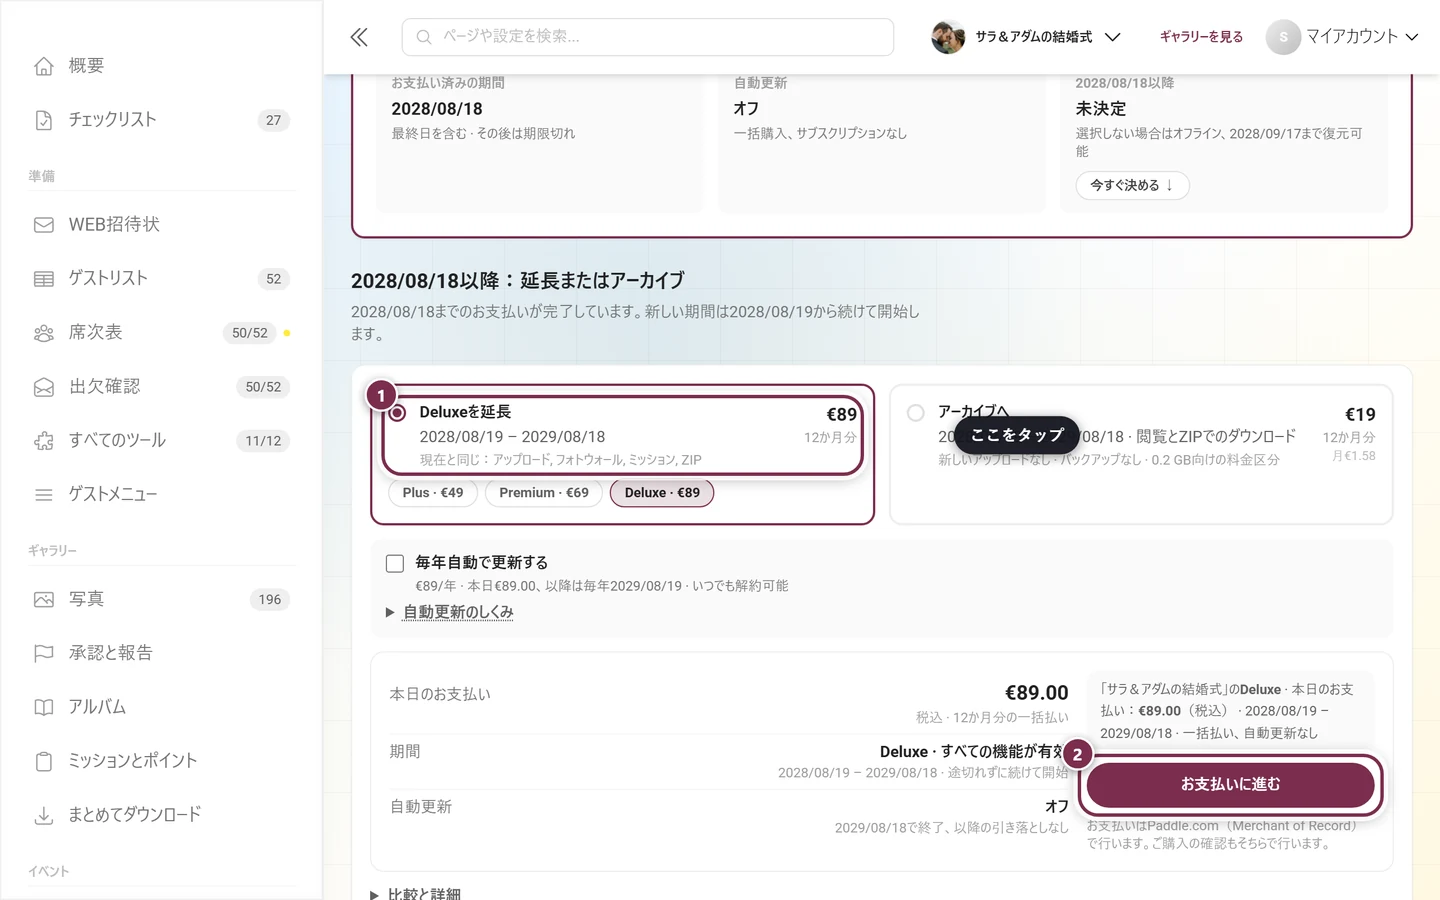Click the WEB招待状 envelope icon
1440x900 pixels.
click(44, 225)
